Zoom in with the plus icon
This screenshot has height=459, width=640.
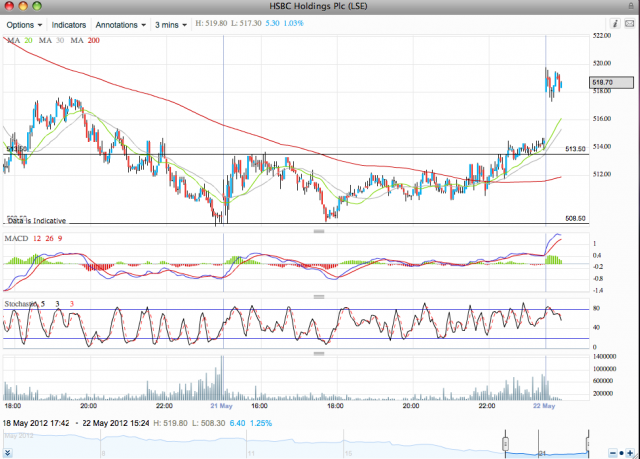pos(630,452)
